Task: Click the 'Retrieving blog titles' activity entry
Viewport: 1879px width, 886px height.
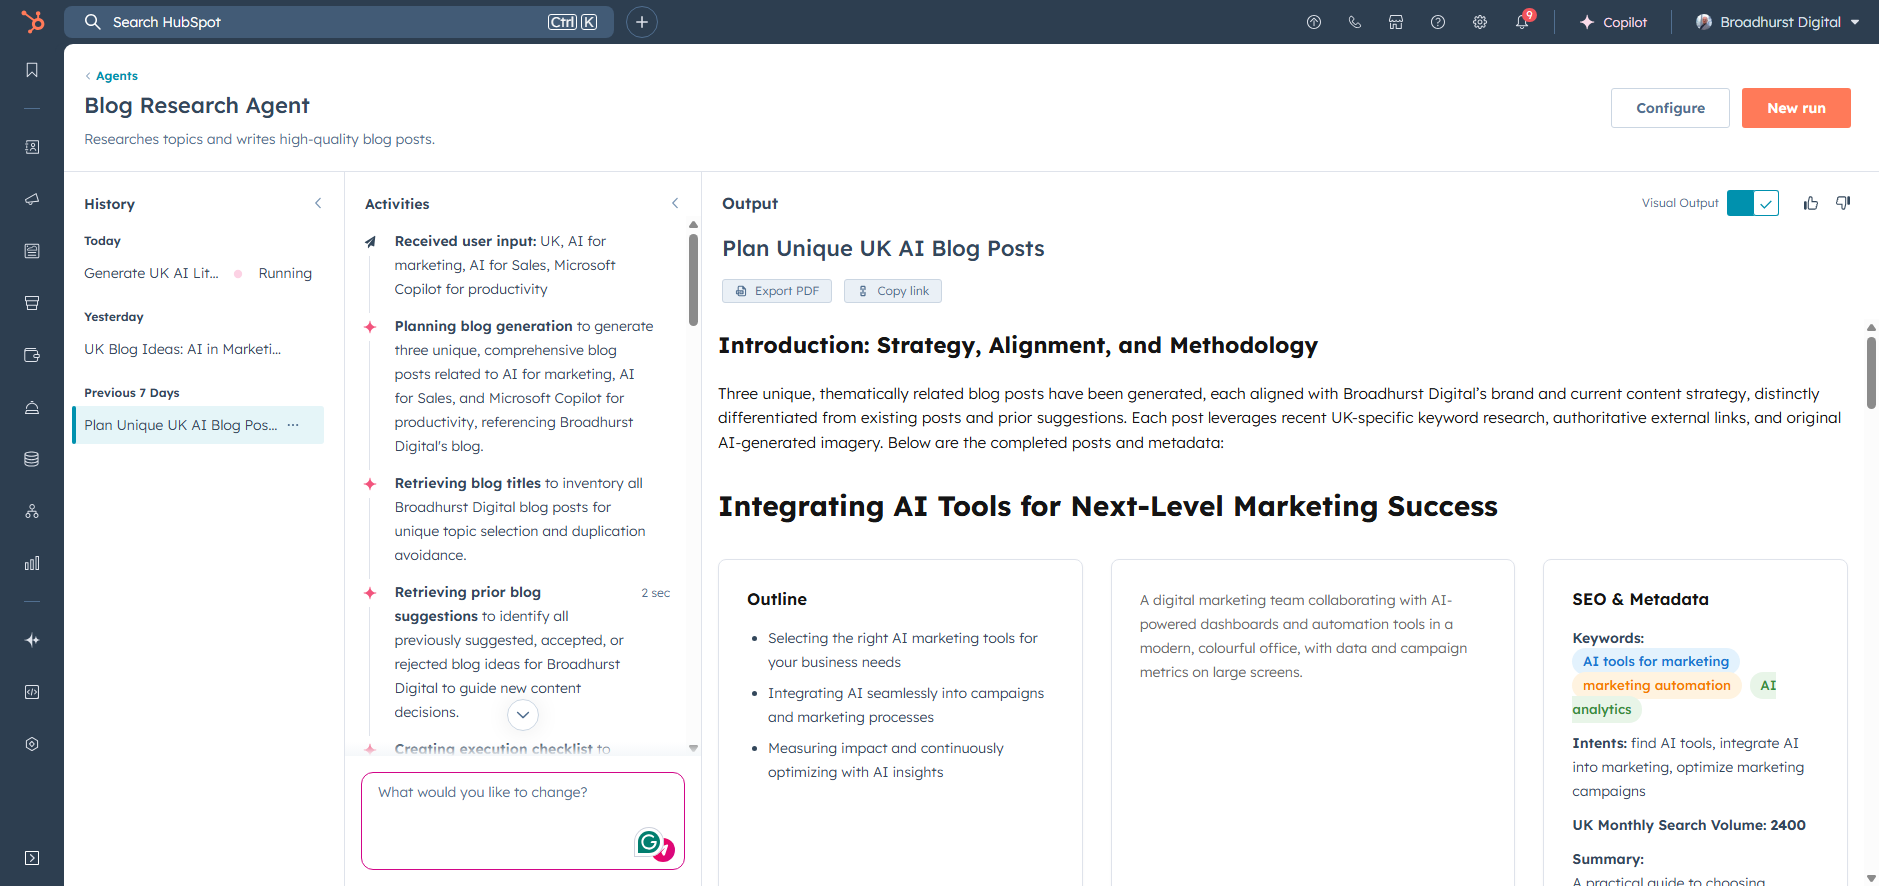Action: click(518, 519)
